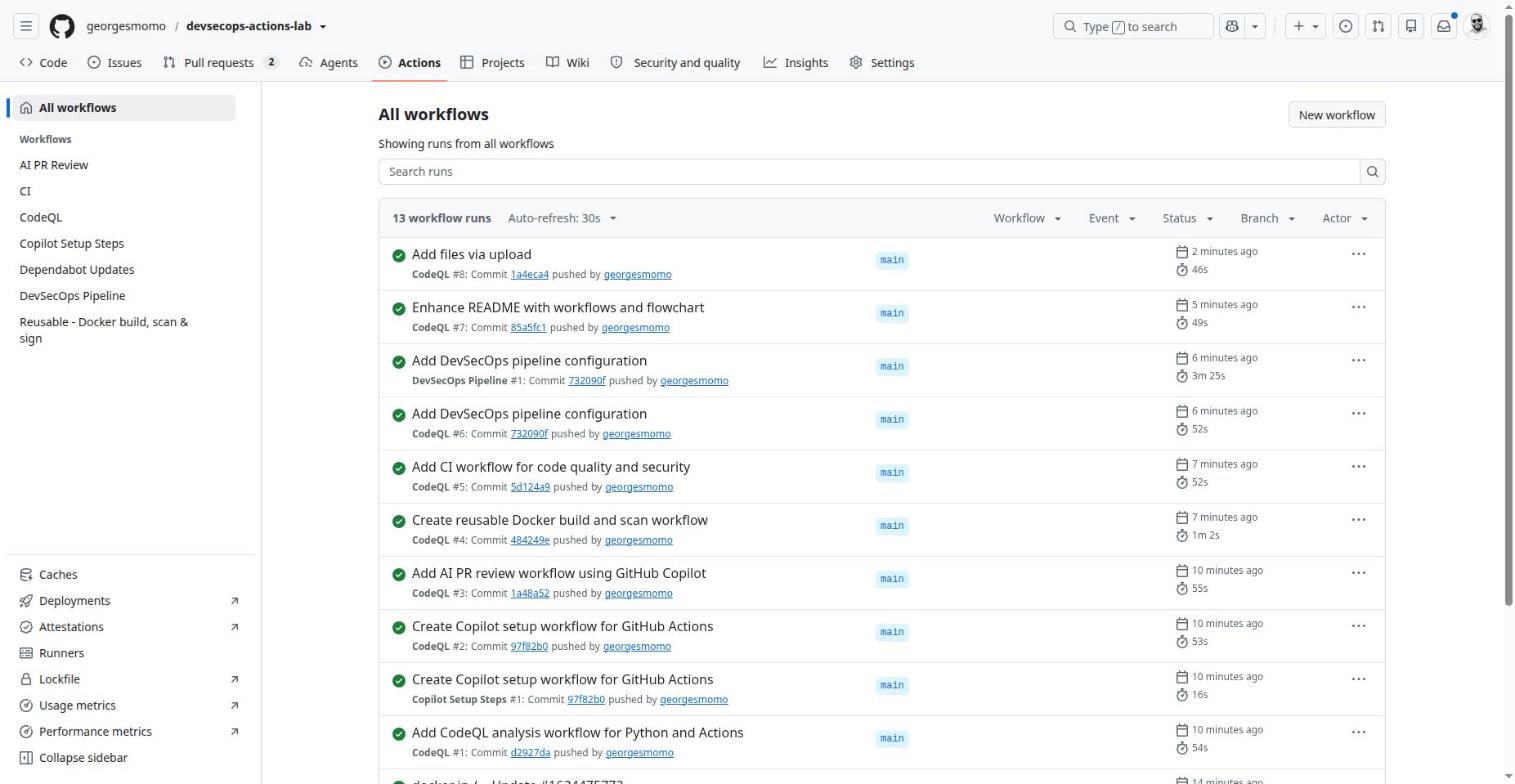1515x784 pixels.
Task: Open run Create reusable Docker build and scan workflow
Action: click(x=560, y=520)
